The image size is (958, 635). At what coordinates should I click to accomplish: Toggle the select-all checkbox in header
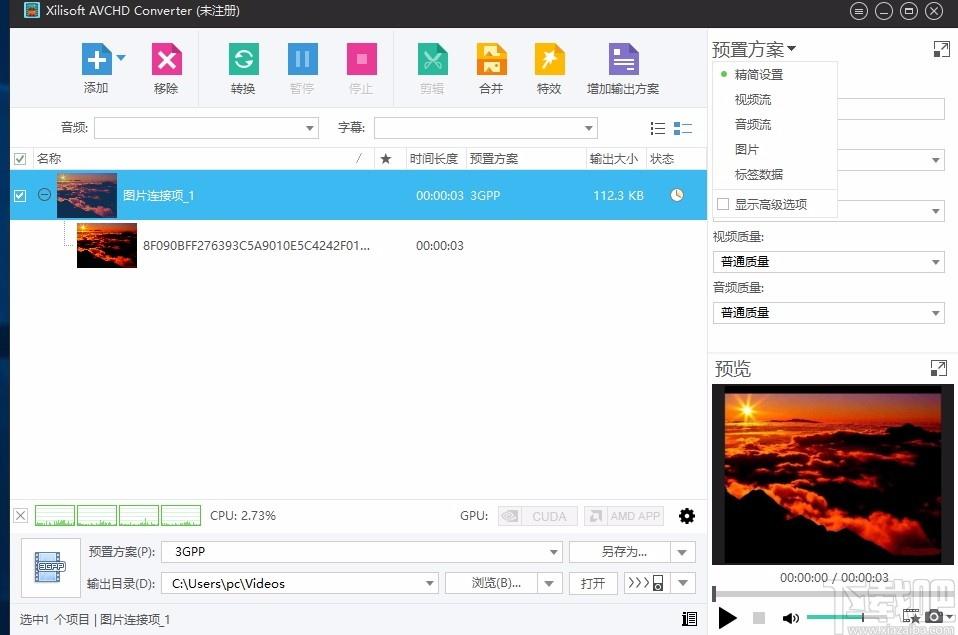point(20,159)
